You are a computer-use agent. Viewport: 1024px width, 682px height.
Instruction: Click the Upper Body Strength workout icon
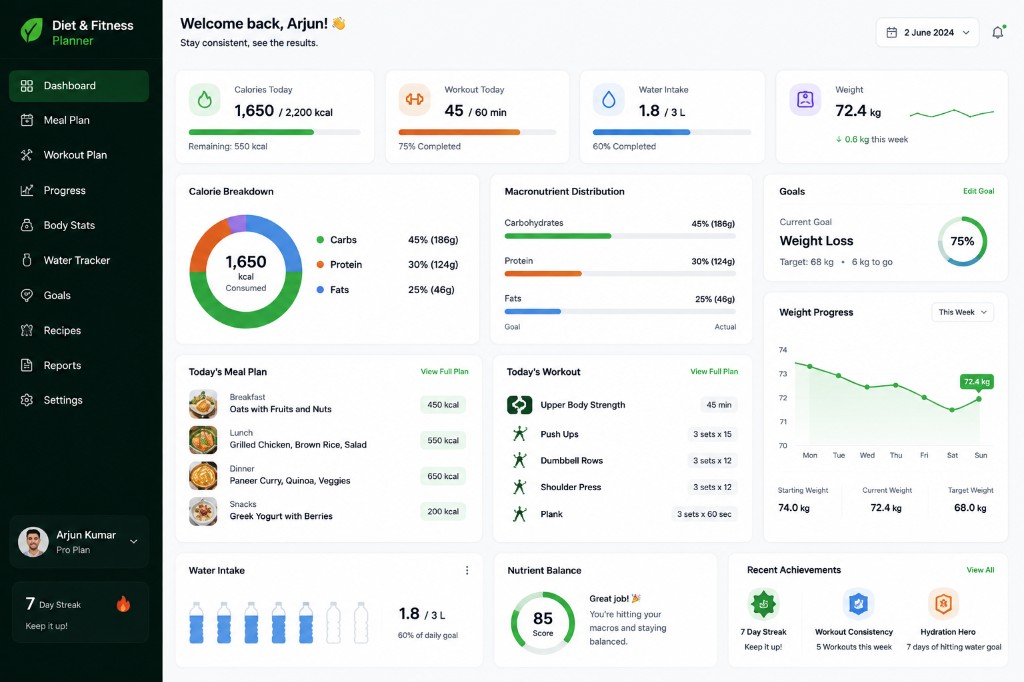click(519, 405)
